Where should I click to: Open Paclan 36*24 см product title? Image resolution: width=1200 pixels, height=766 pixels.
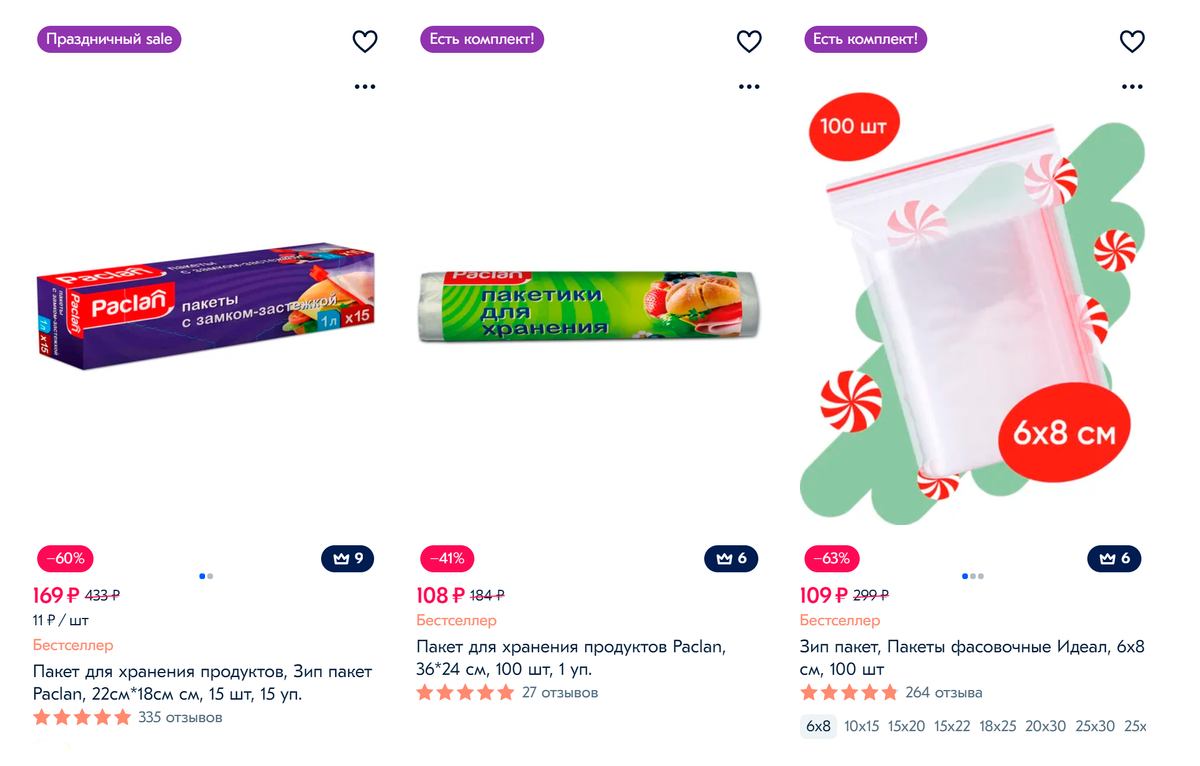[x=570, y=658]
